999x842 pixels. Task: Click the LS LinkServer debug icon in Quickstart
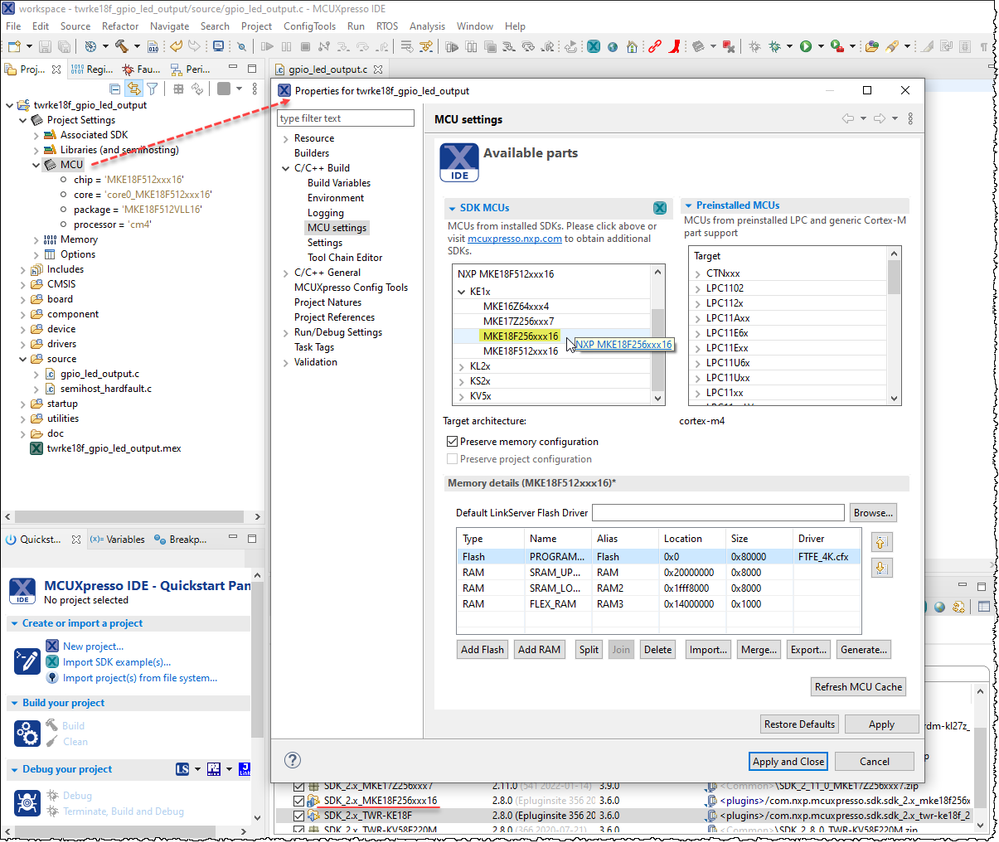coord(182,769)
